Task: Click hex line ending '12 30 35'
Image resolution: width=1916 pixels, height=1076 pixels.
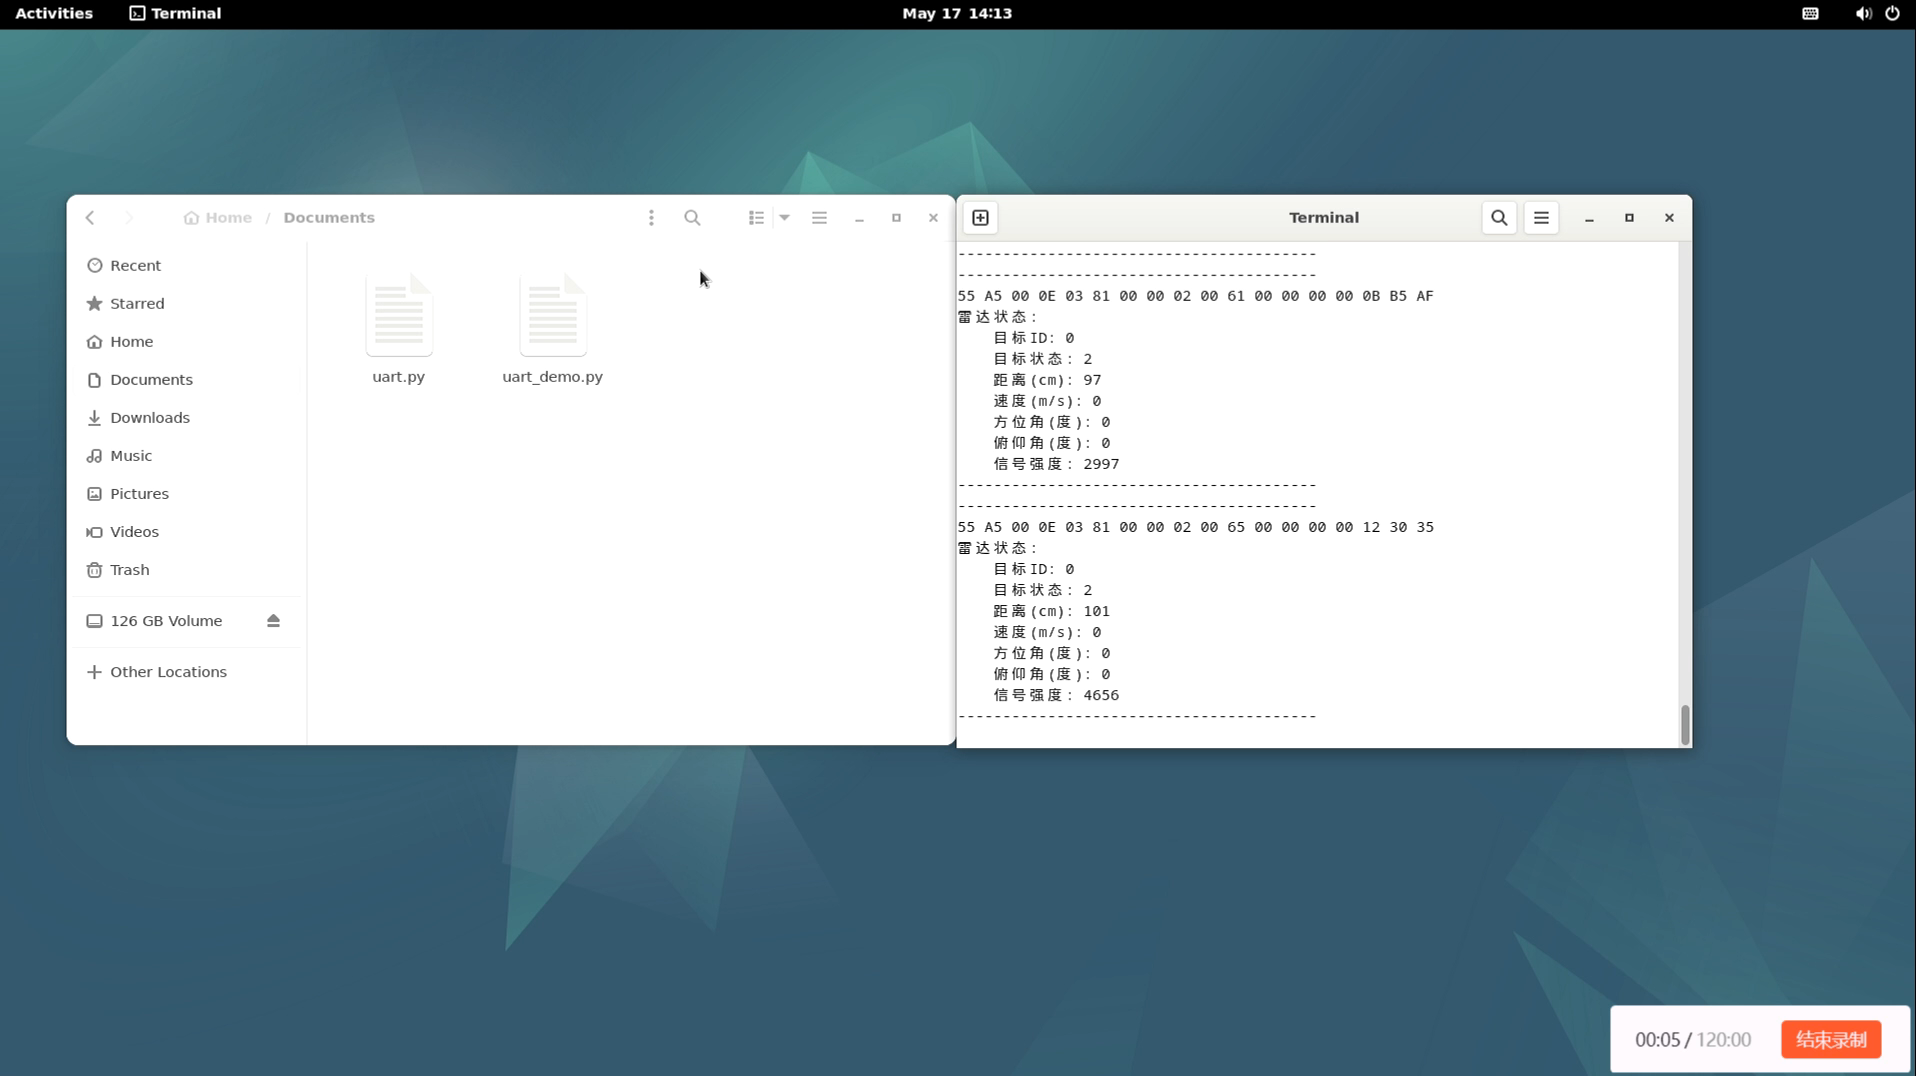Action: click(1196, 527)
